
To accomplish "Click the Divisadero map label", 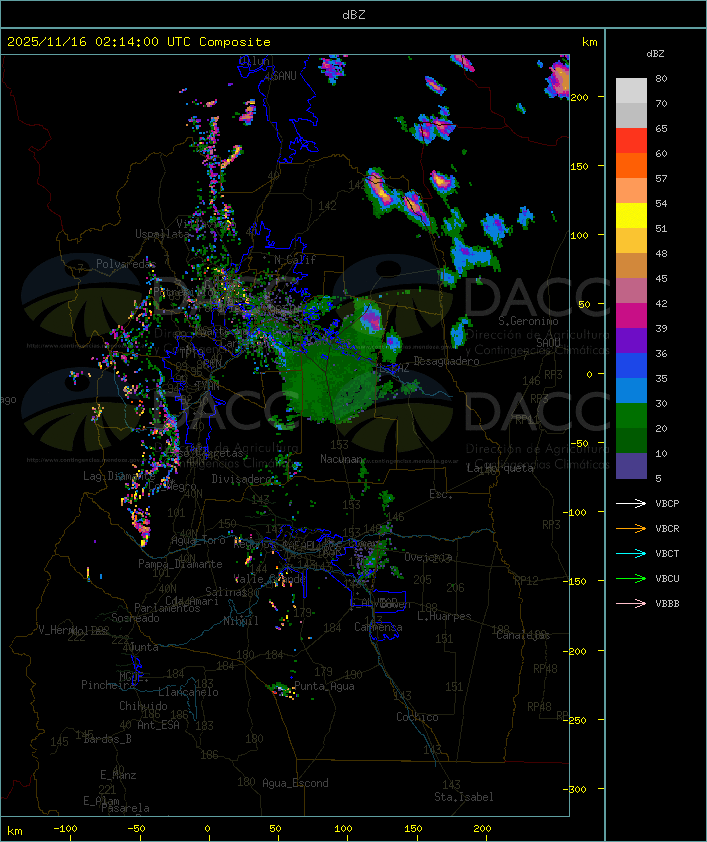I will [241, 479].
